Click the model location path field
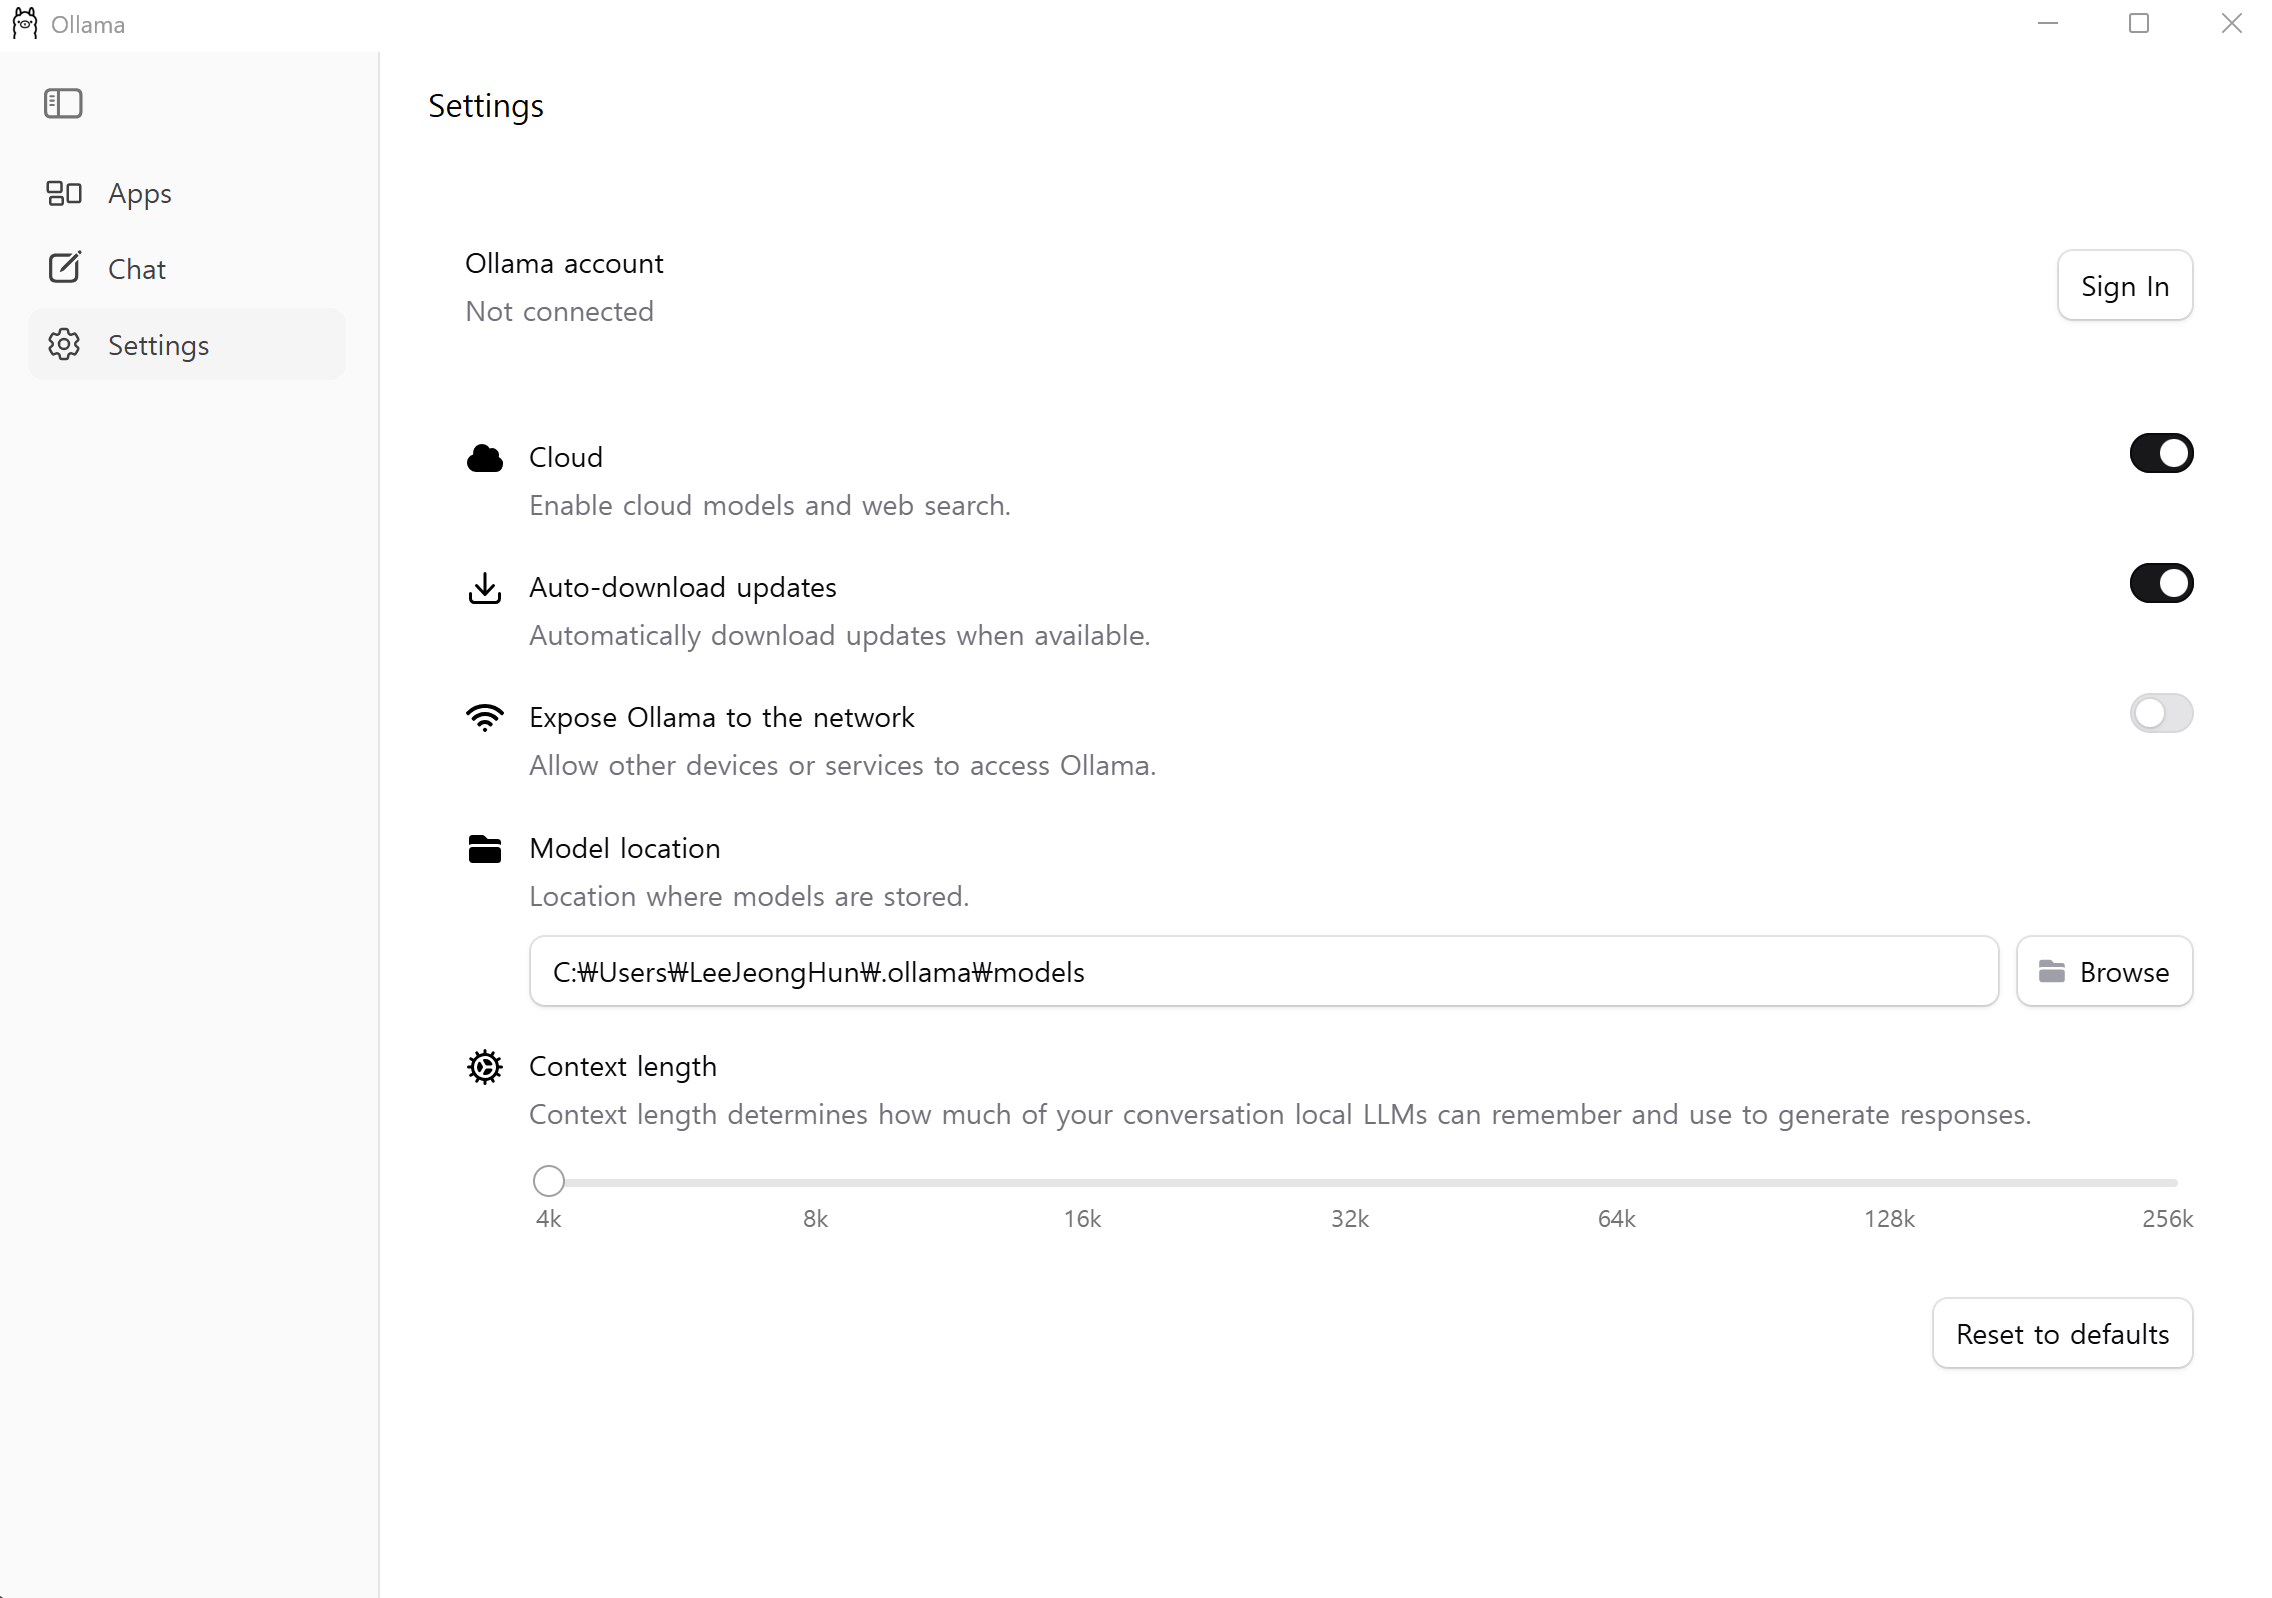 coord(1264,972)
